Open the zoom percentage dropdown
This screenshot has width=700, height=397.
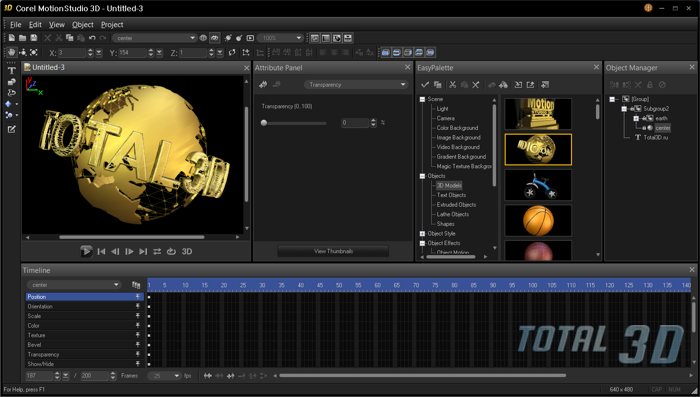tap(281, 38)
